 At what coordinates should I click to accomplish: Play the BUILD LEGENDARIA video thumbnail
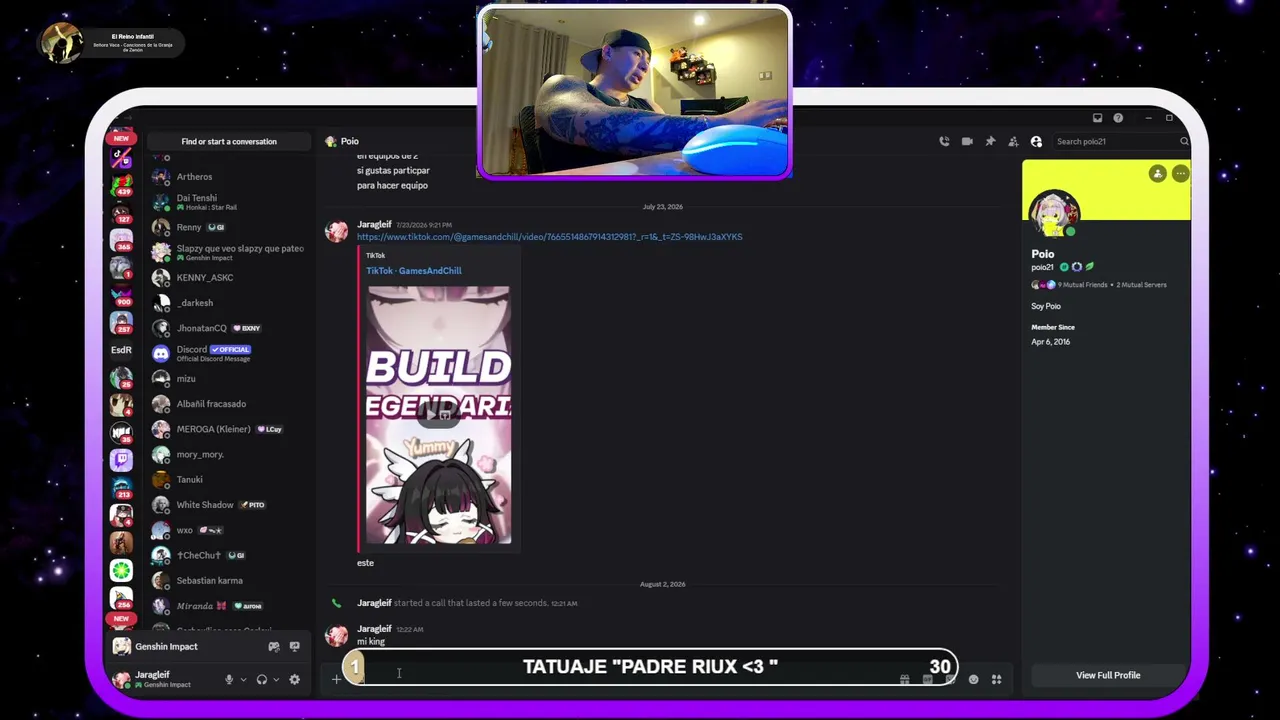coord(439,415)
